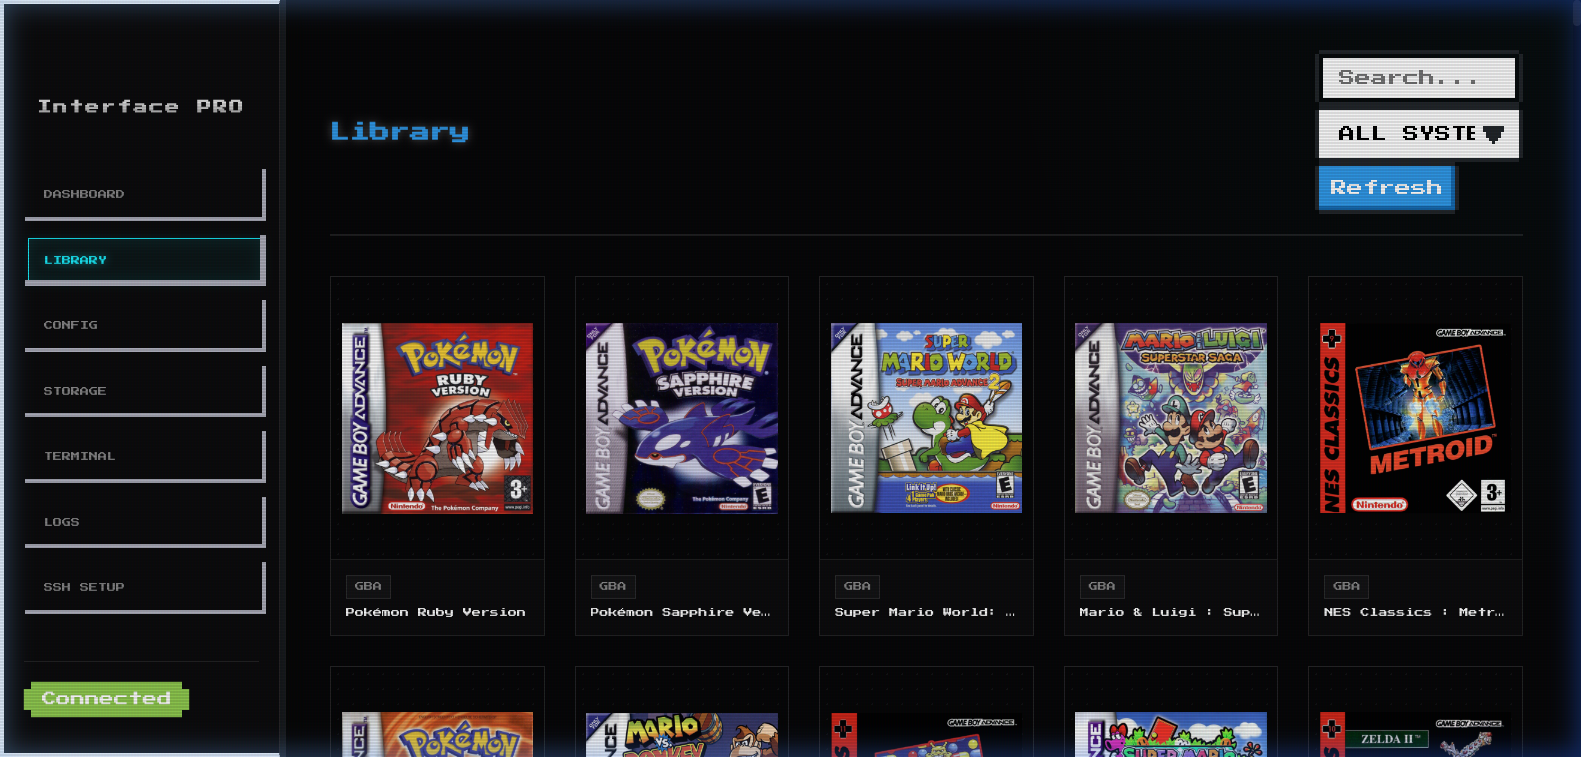Click the Connected status badge
This screenshot has height=757, width=1581.
coord(106,699)
